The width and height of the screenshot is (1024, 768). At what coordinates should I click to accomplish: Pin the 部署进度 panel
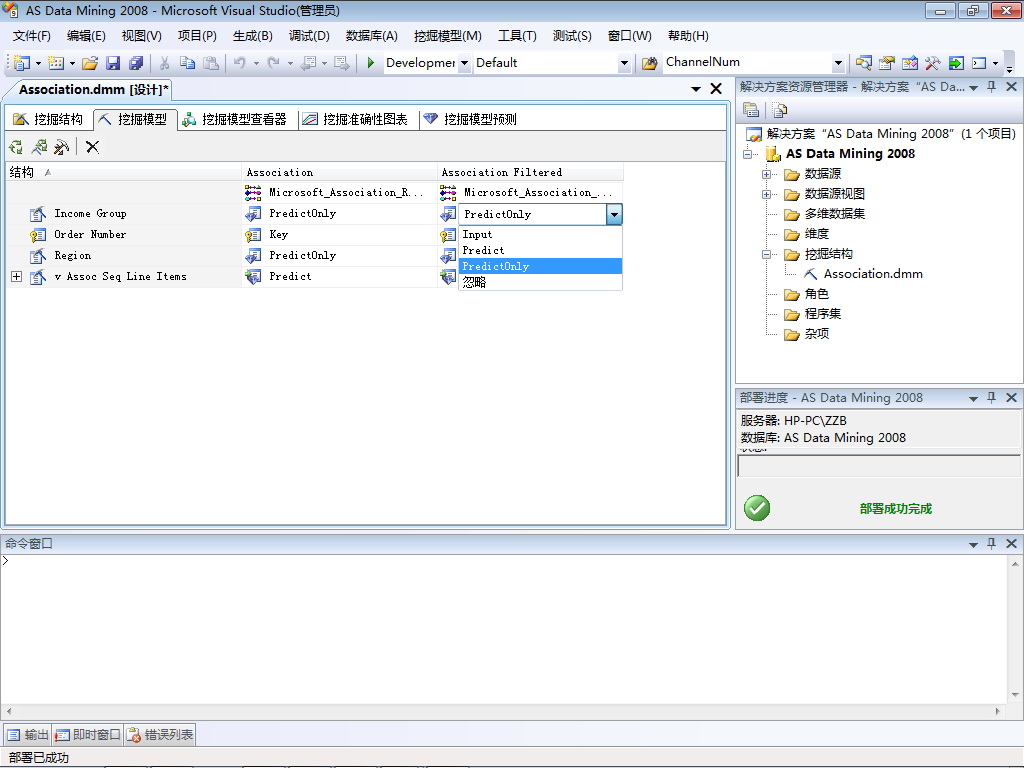(x=991, y=398)
